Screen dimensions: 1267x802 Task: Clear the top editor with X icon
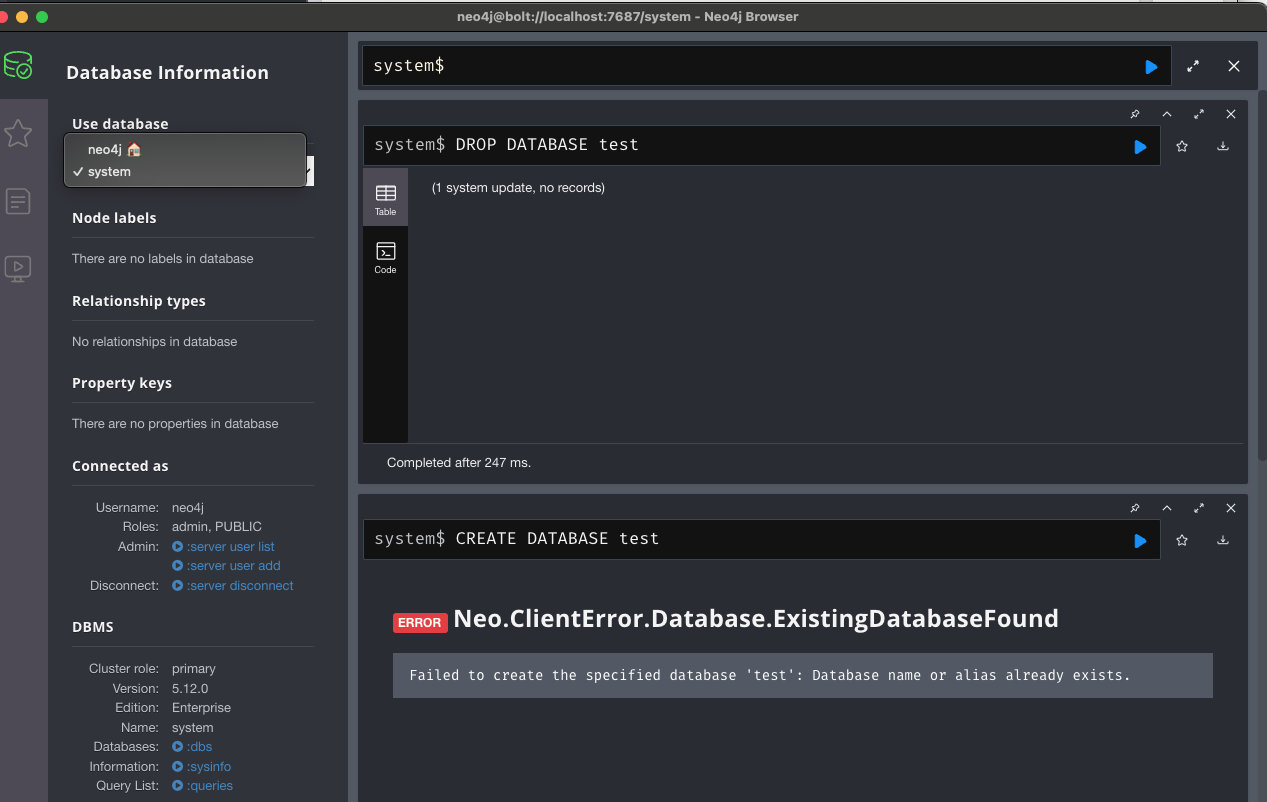coord(1234,66)
